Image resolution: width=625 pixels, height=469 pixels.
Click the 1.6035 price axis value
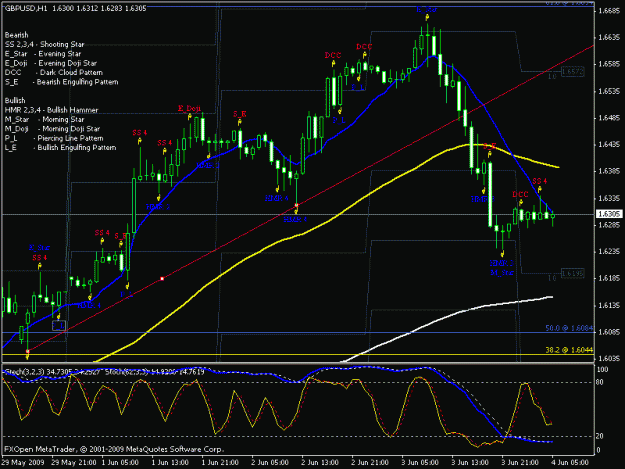(609, 358)
